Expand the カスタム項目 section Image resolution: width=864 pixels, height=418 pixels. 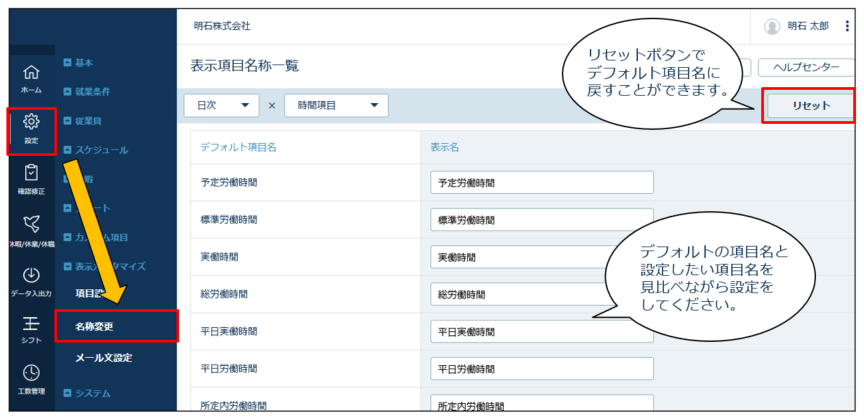pos(96,237)
